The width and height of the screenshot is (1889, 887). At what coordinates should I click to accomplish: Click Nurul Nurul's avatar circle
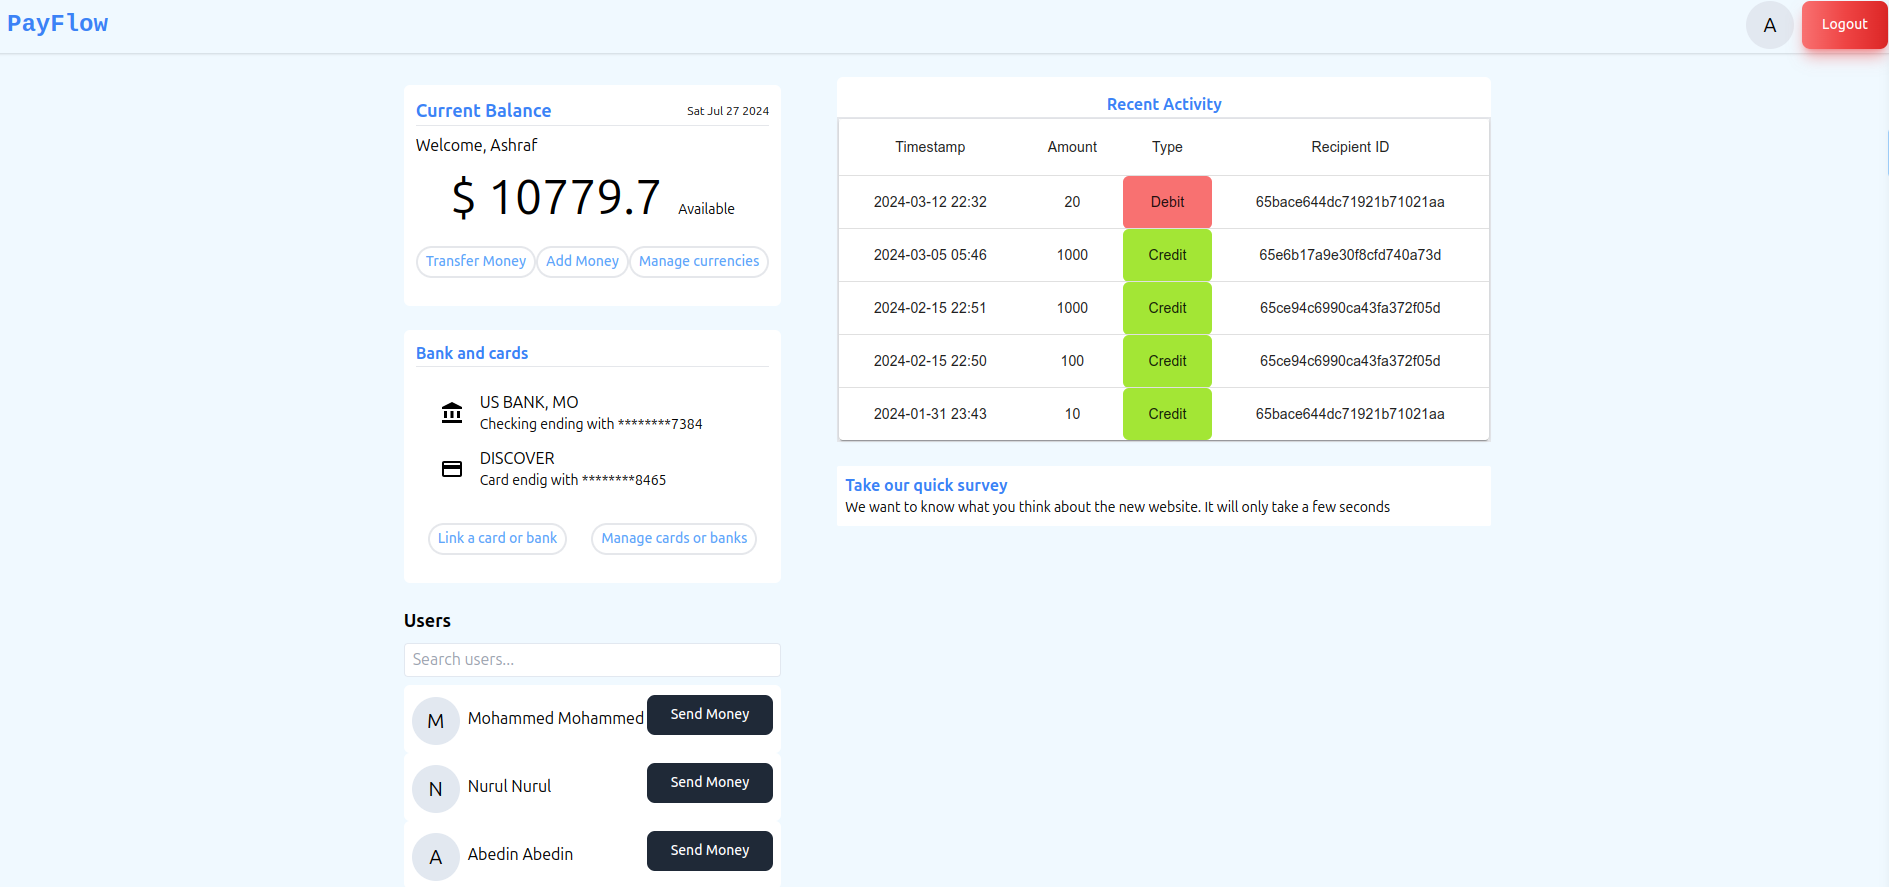[435, 789]
